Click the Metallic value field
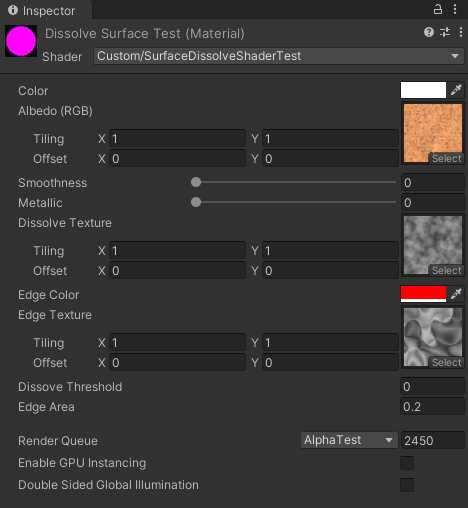The width and height of the screenshot is (468, 508). point(432,202)
